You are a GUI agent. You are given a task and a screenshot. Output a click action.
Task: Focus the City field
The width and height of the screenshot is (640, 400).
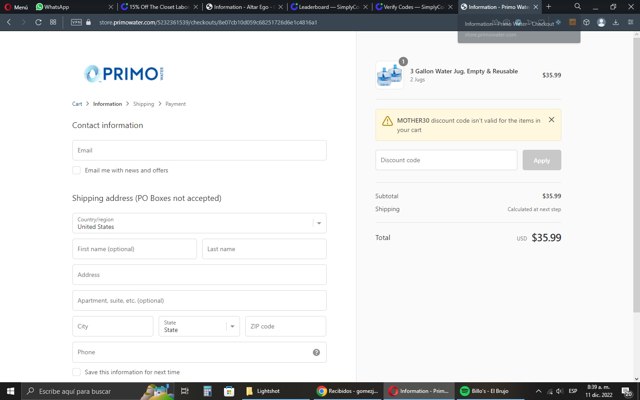(113, 326)
